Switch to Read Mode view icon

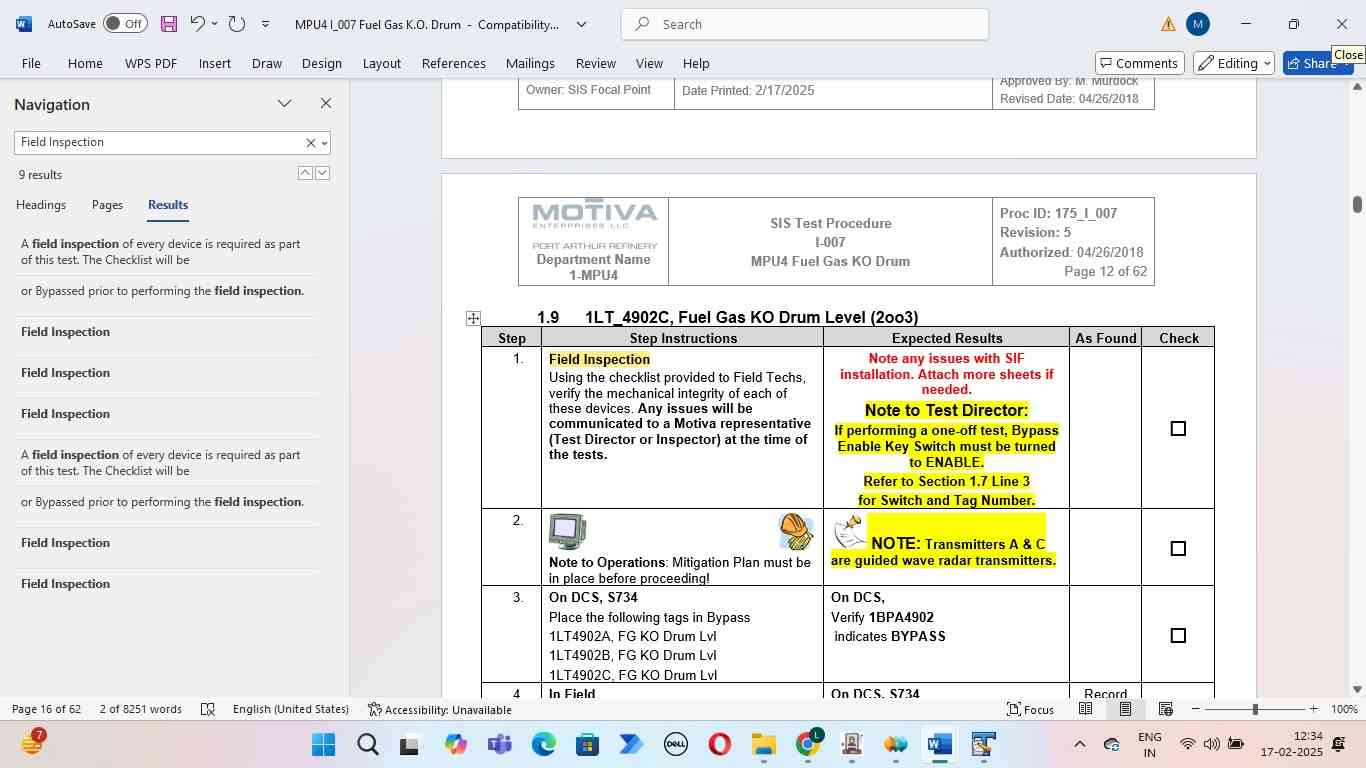click(1085, 709)
